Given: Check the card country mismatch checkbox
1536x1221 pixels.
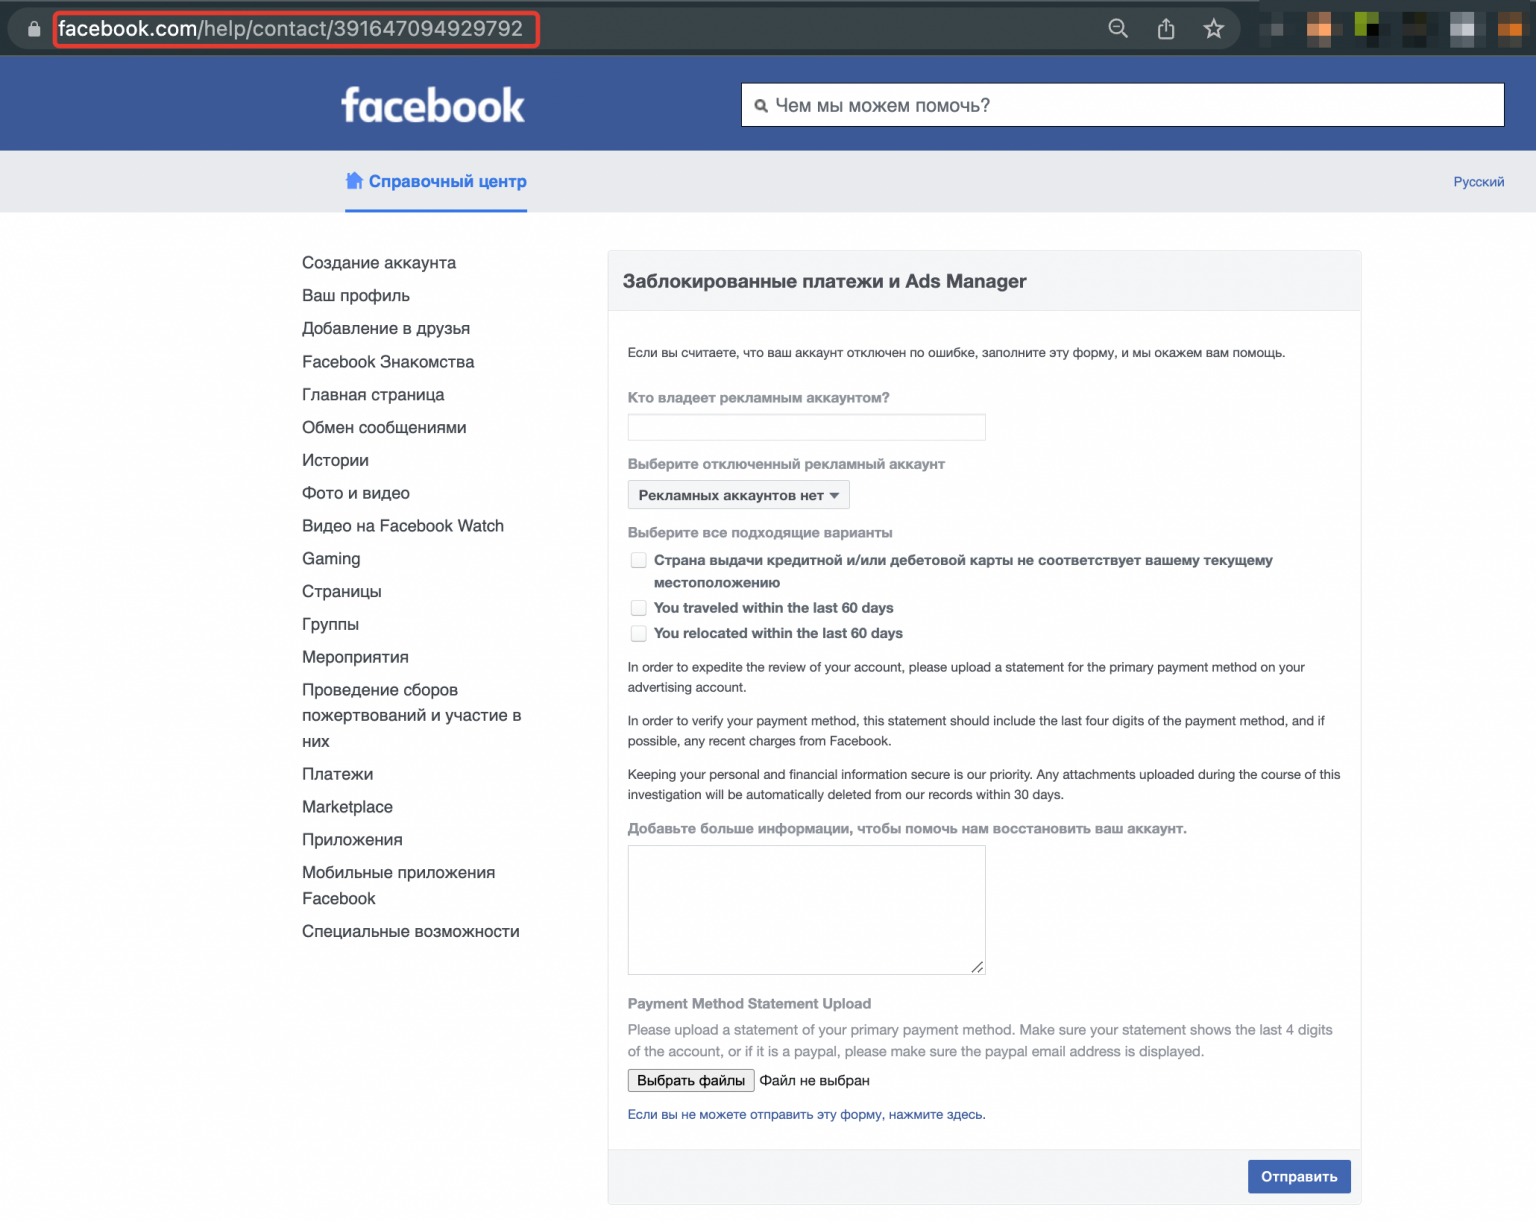Looking at the screenshot, I should [x=638, y=560].
